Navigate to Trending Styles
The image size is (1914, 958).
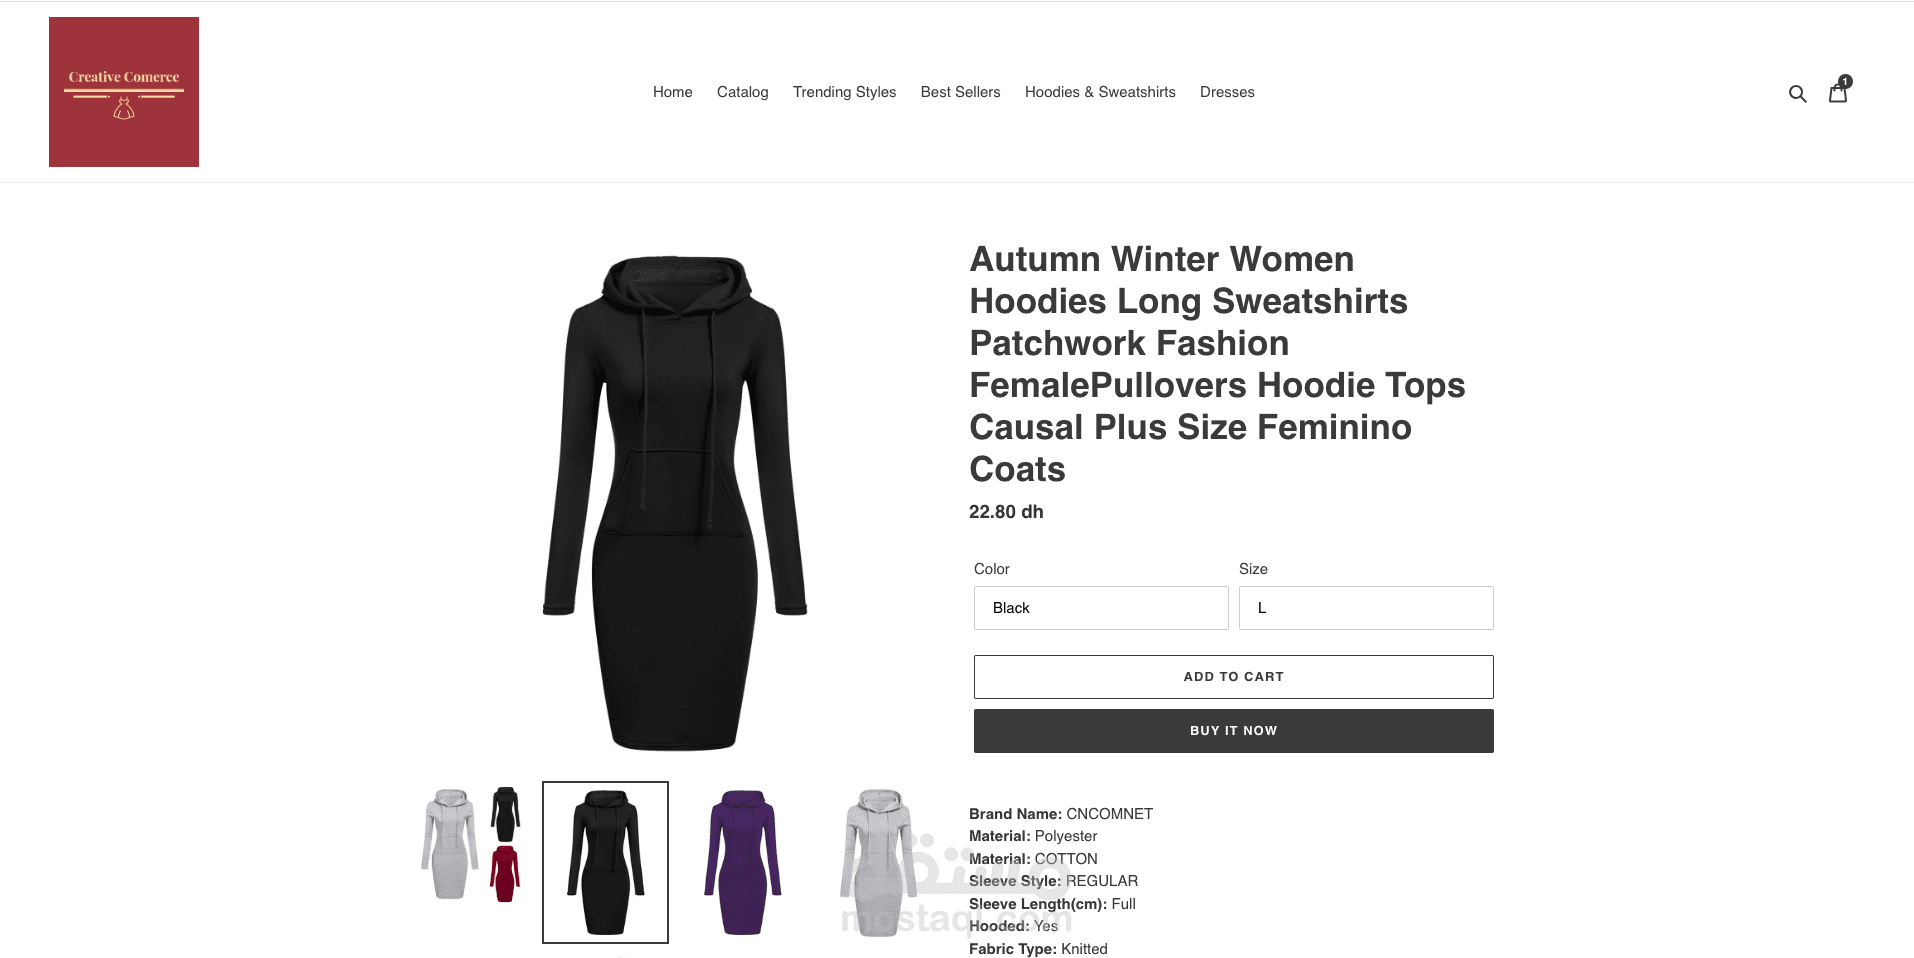click(845, 92)
